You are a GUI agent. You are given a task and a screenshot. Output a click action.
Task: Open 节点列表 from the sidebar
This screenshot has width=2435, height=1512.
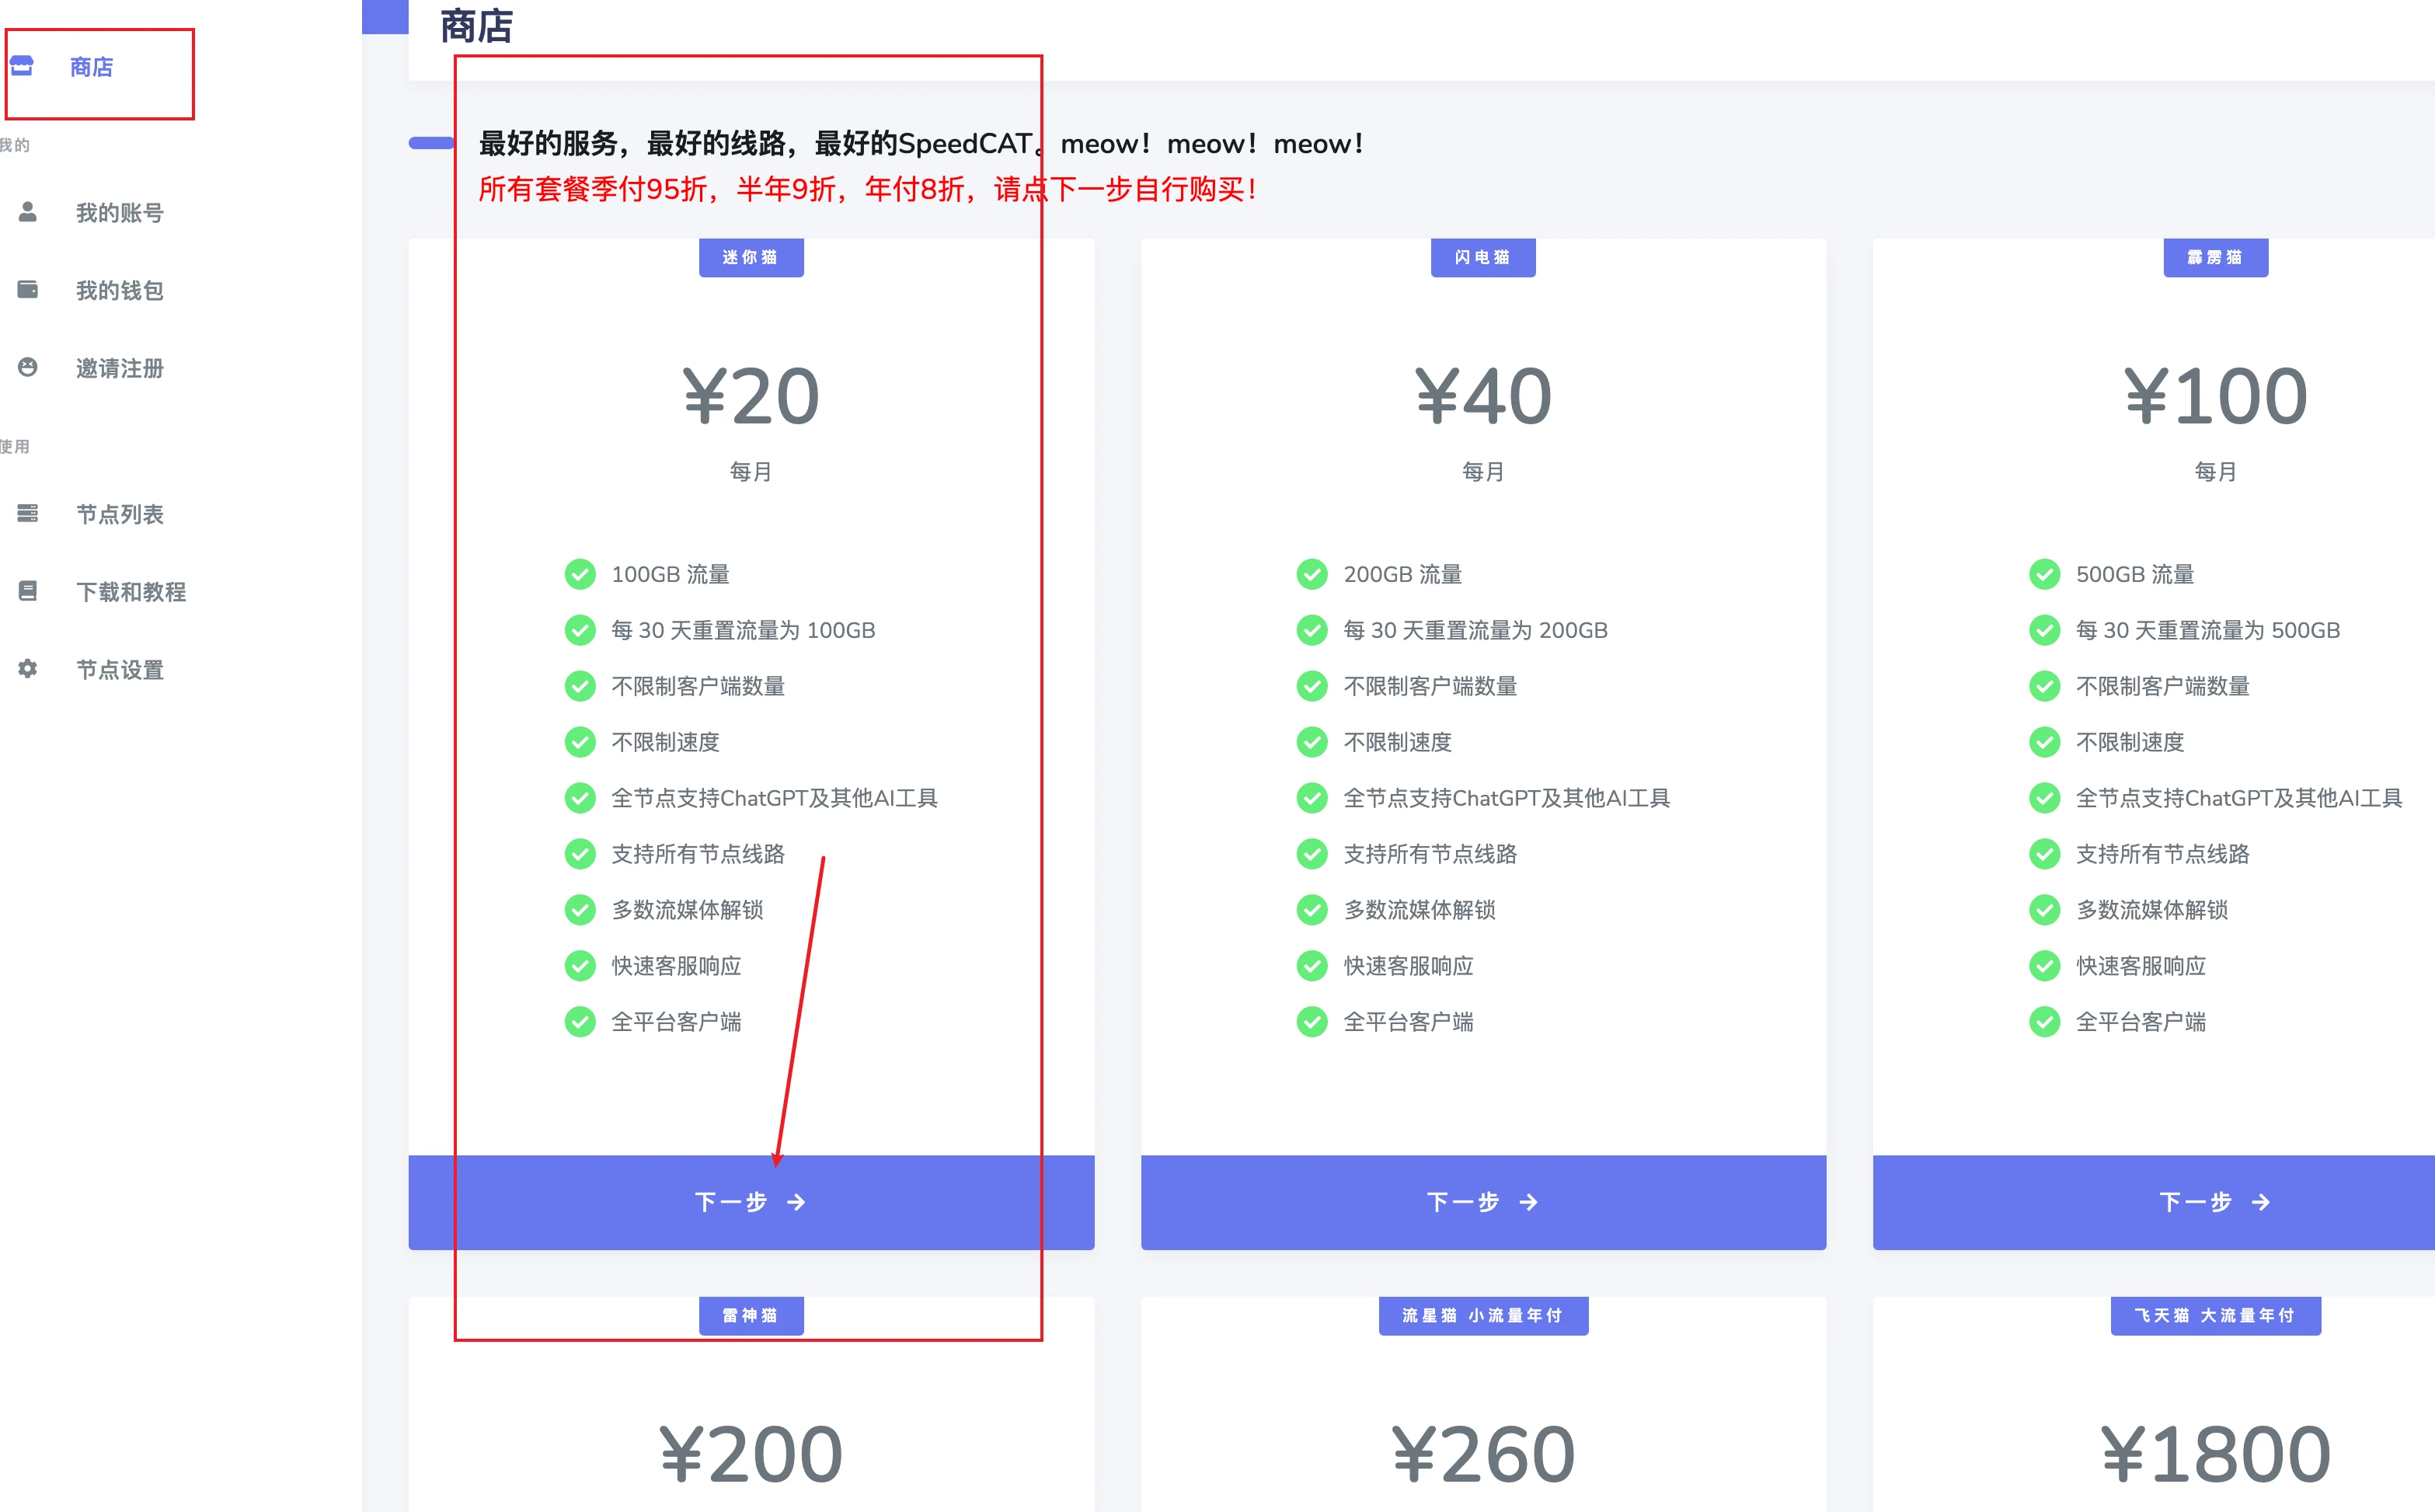[x=120, y=513]
